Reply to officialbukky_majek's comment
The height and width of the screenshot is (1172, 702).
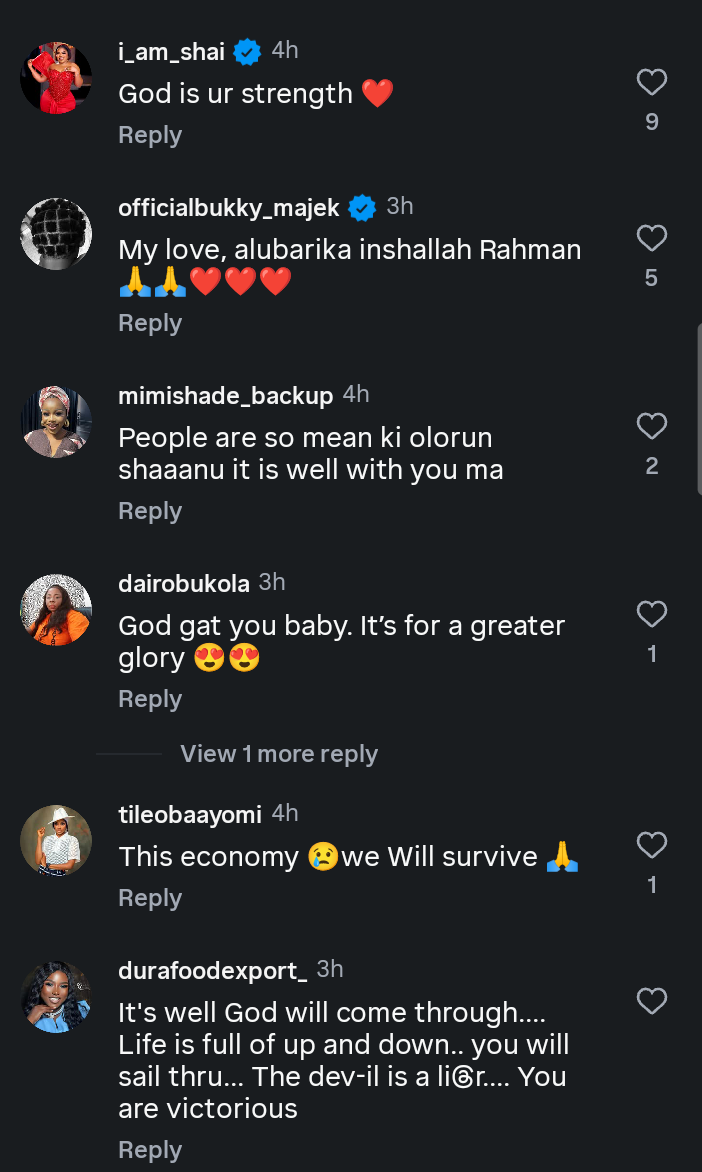pos(150,323)
